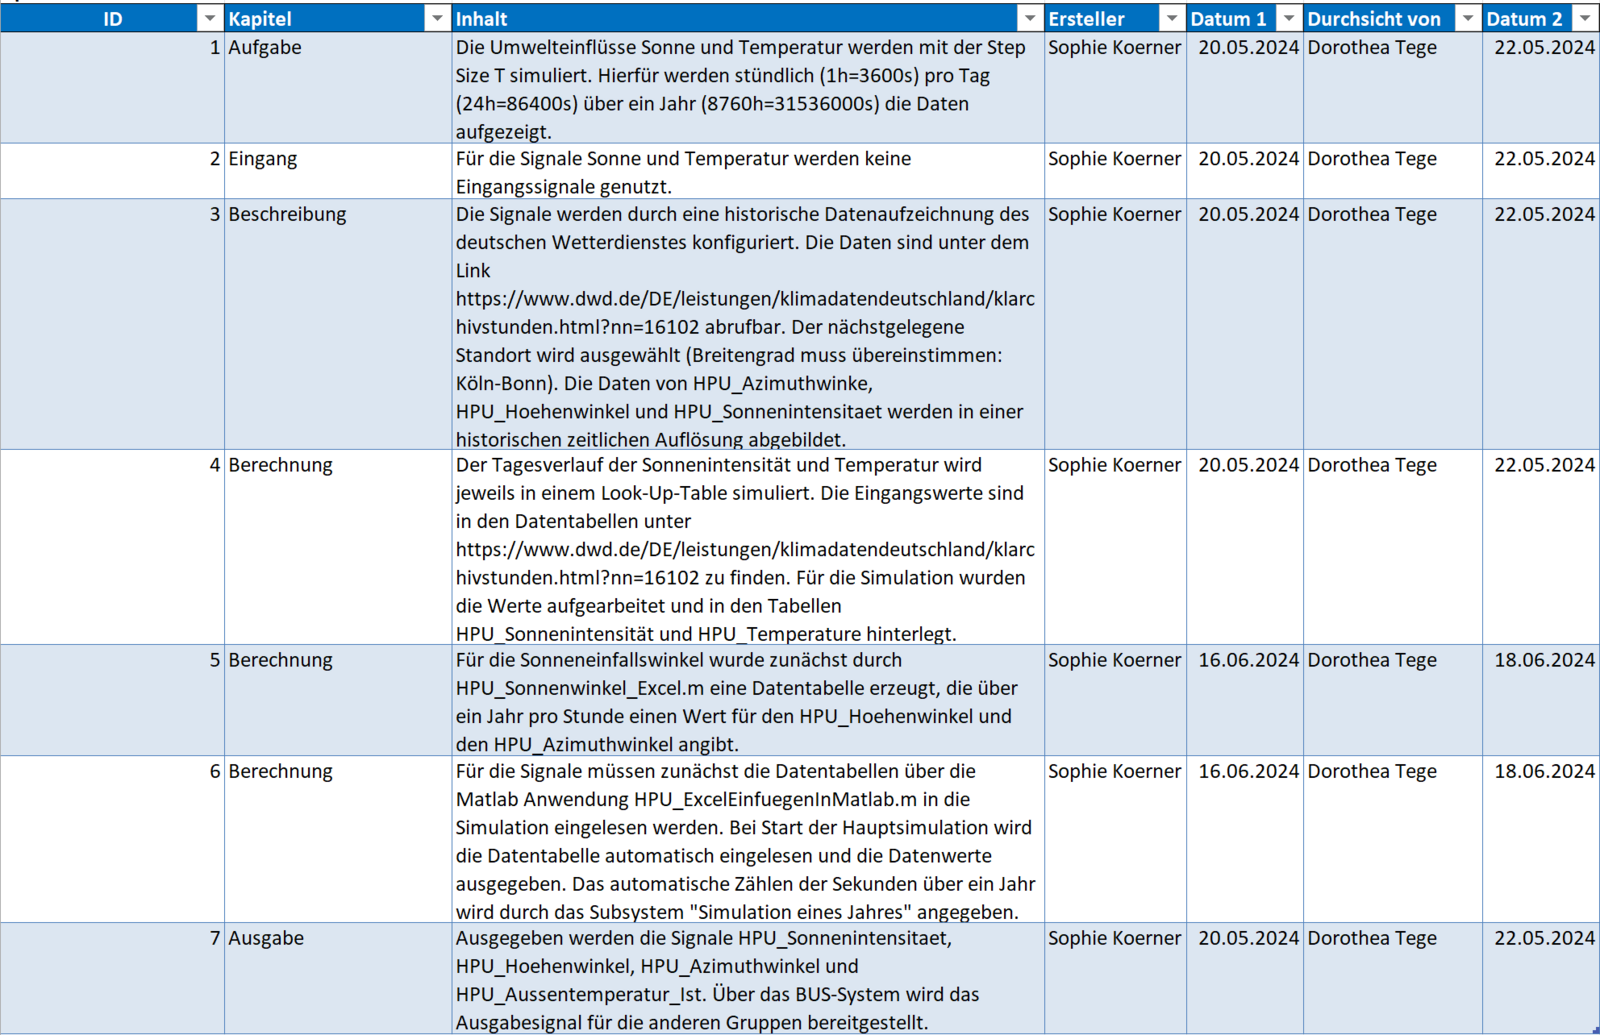The image size is (1600, 1035).
Task: Expand the Inhalt column filter arrow
Action: pyautogui.click(x=1029, y=19)
